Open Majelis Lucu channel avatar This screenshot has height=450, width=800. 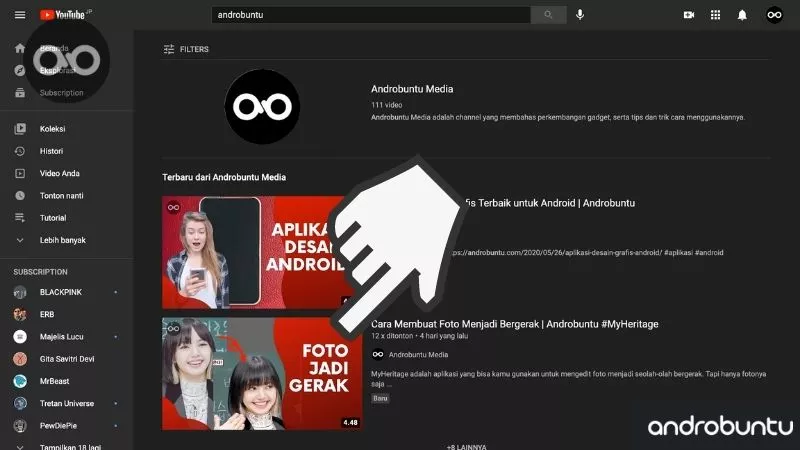point(20,337)
